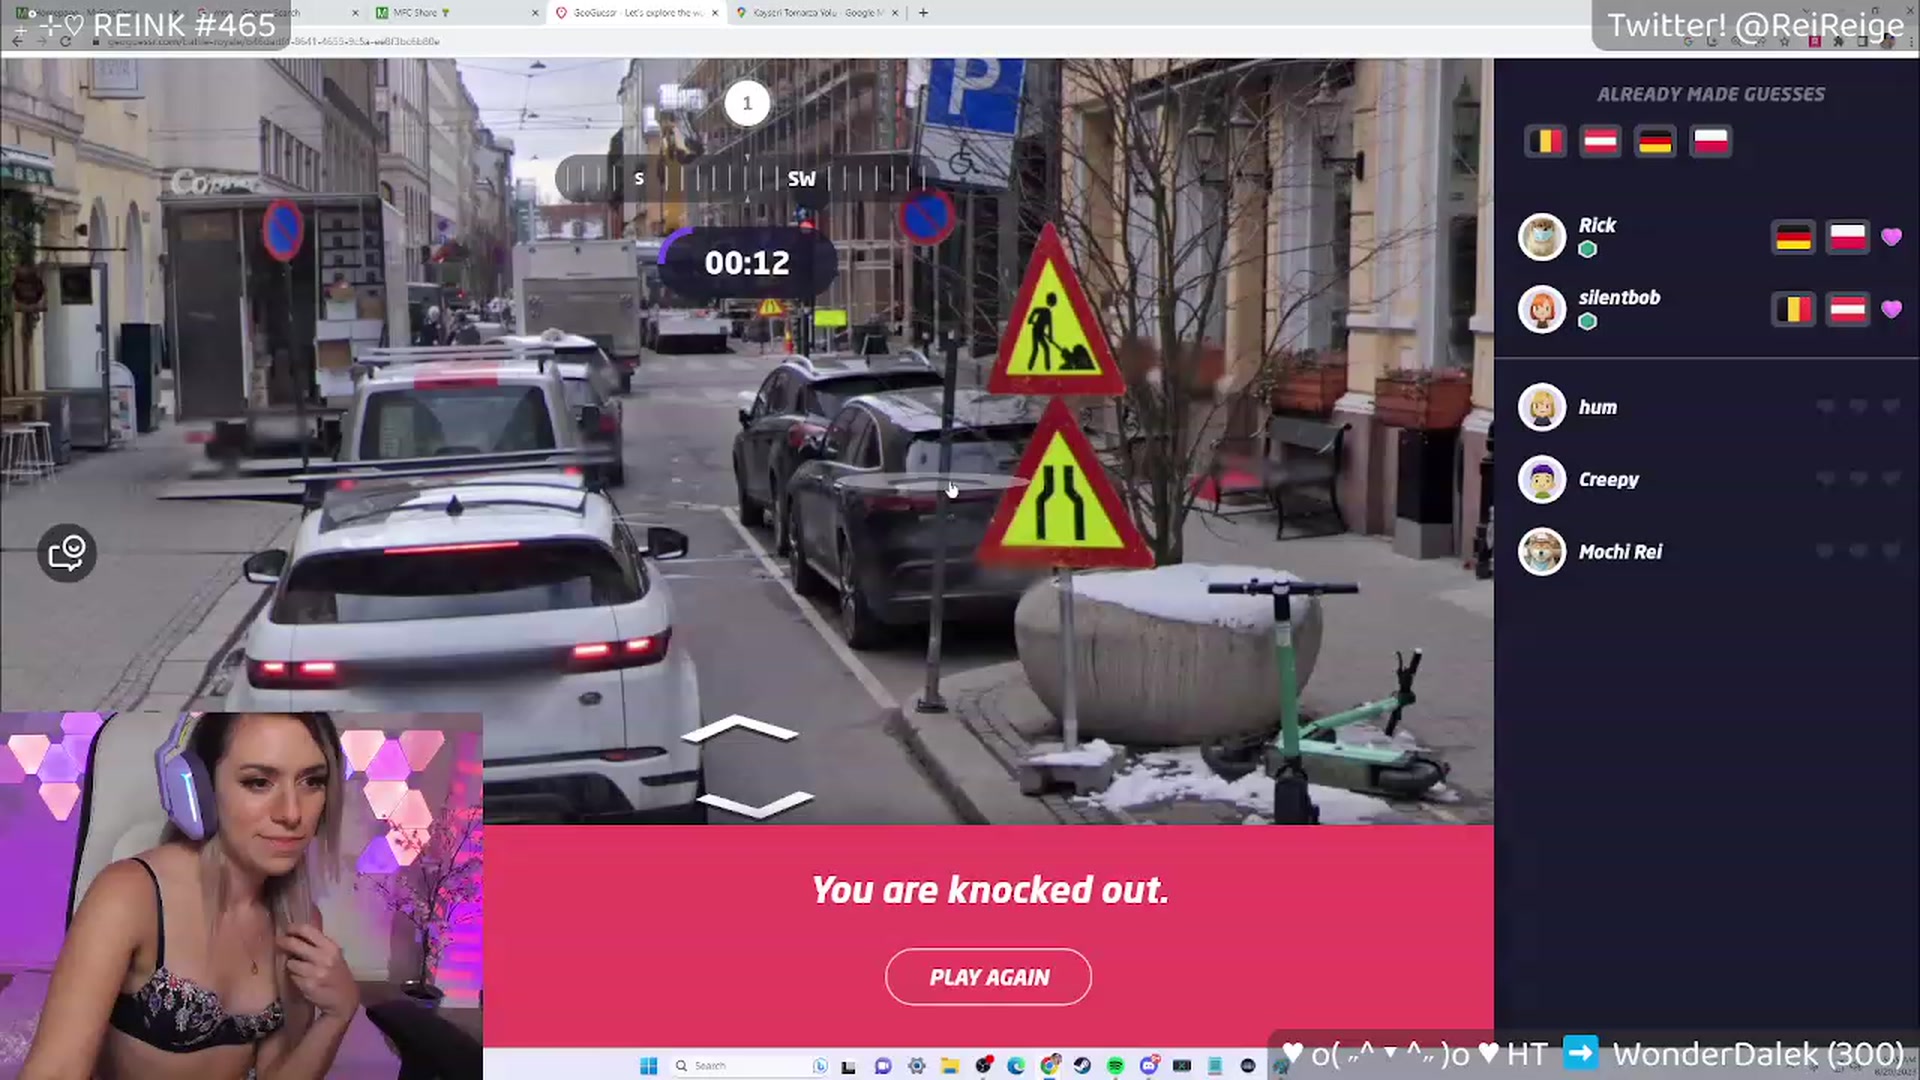1920x1080 pixels.
Task: Open File Explorer from the taskbar
Action: click(x=950, y=1066)
